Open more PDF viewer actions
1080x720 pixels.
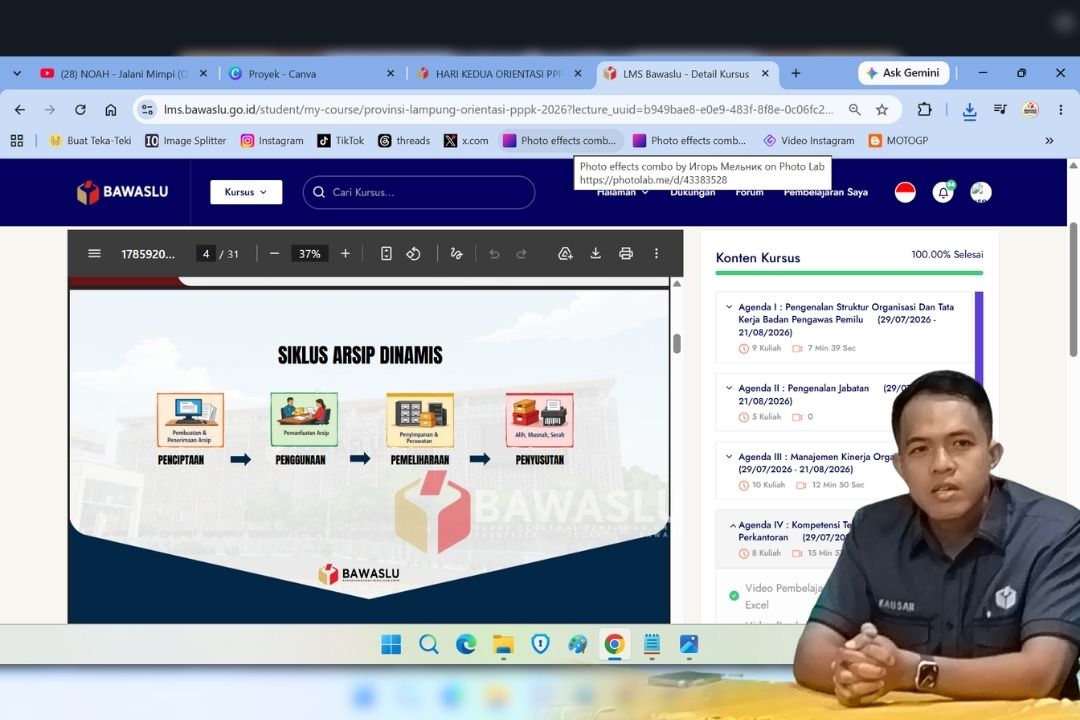[656, 254]
